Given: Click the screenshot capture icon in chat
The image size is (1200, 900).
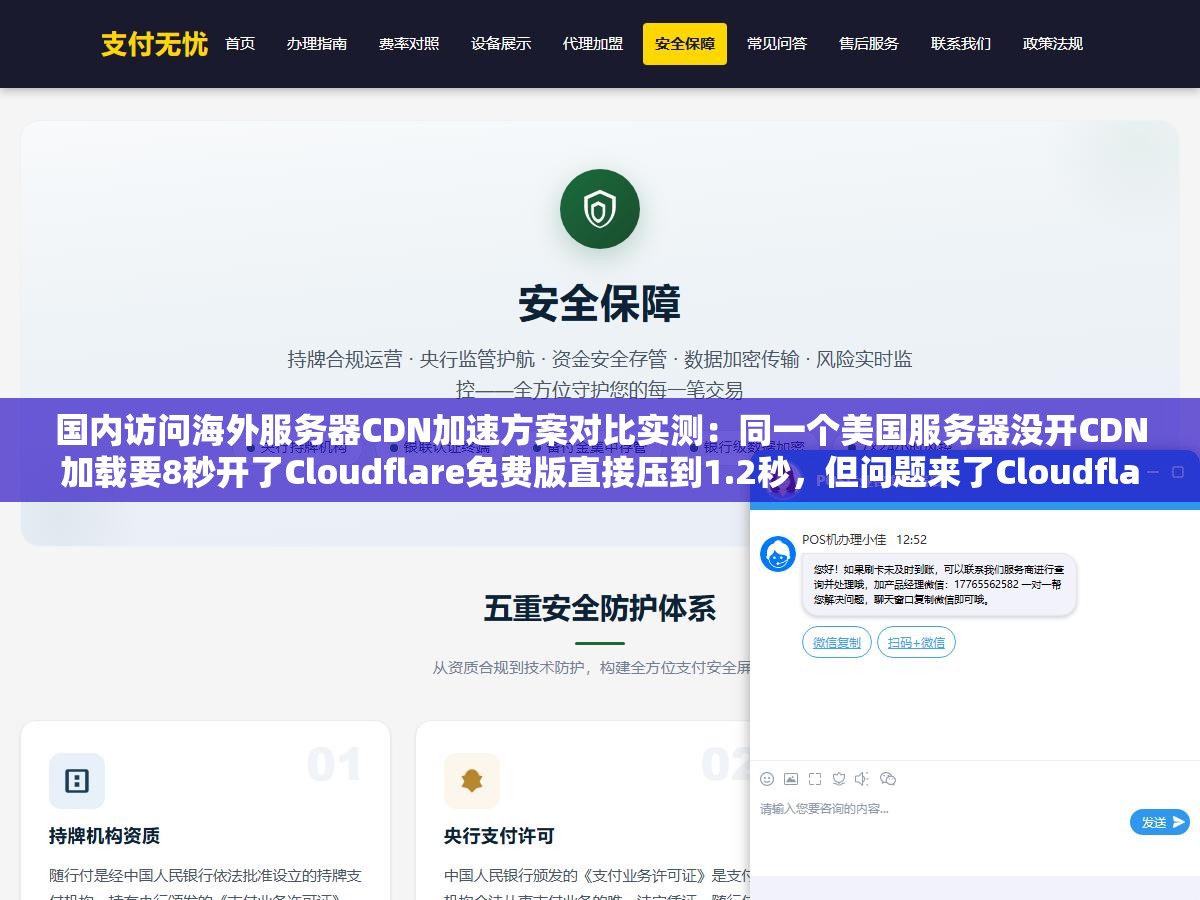Looking at the screenshot, I should coord(815,779).
